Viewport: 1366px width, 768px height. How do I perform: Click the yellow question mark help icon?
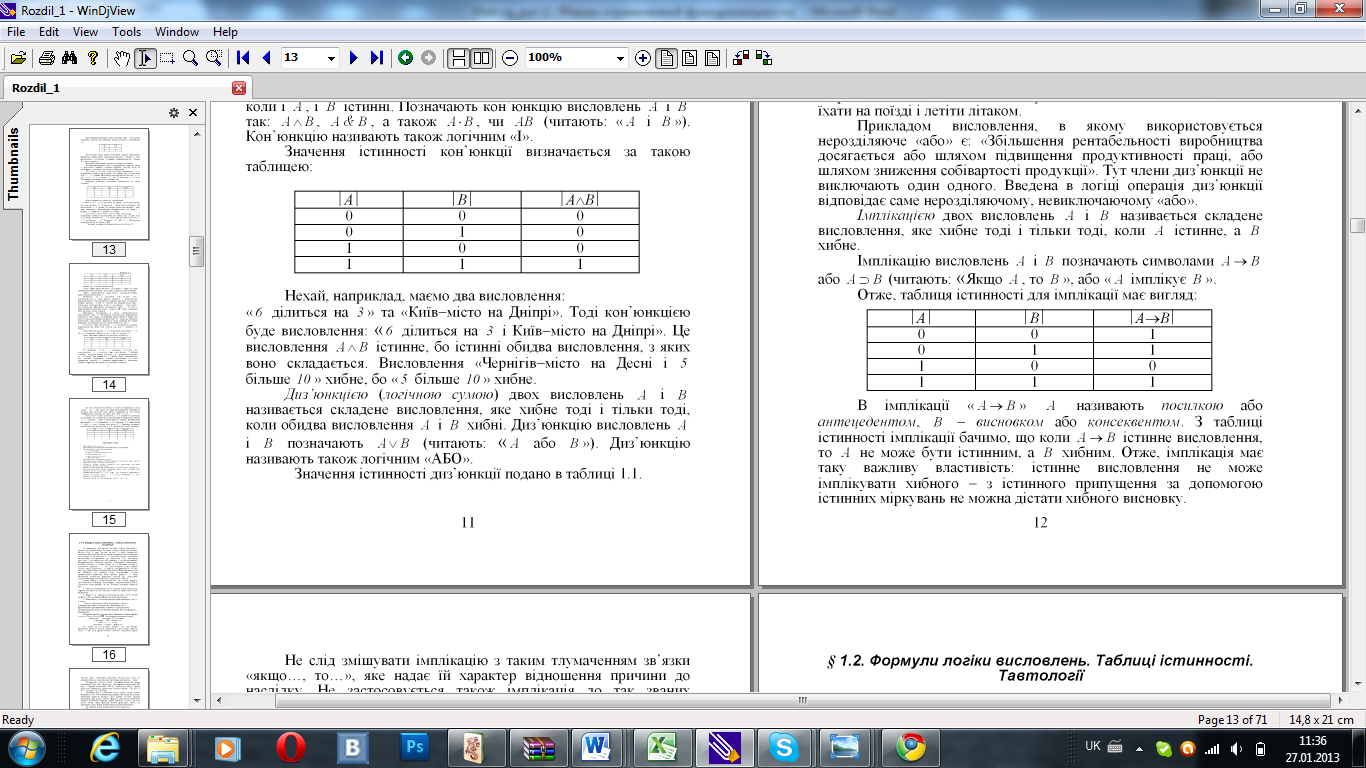[x=93, y=58]
